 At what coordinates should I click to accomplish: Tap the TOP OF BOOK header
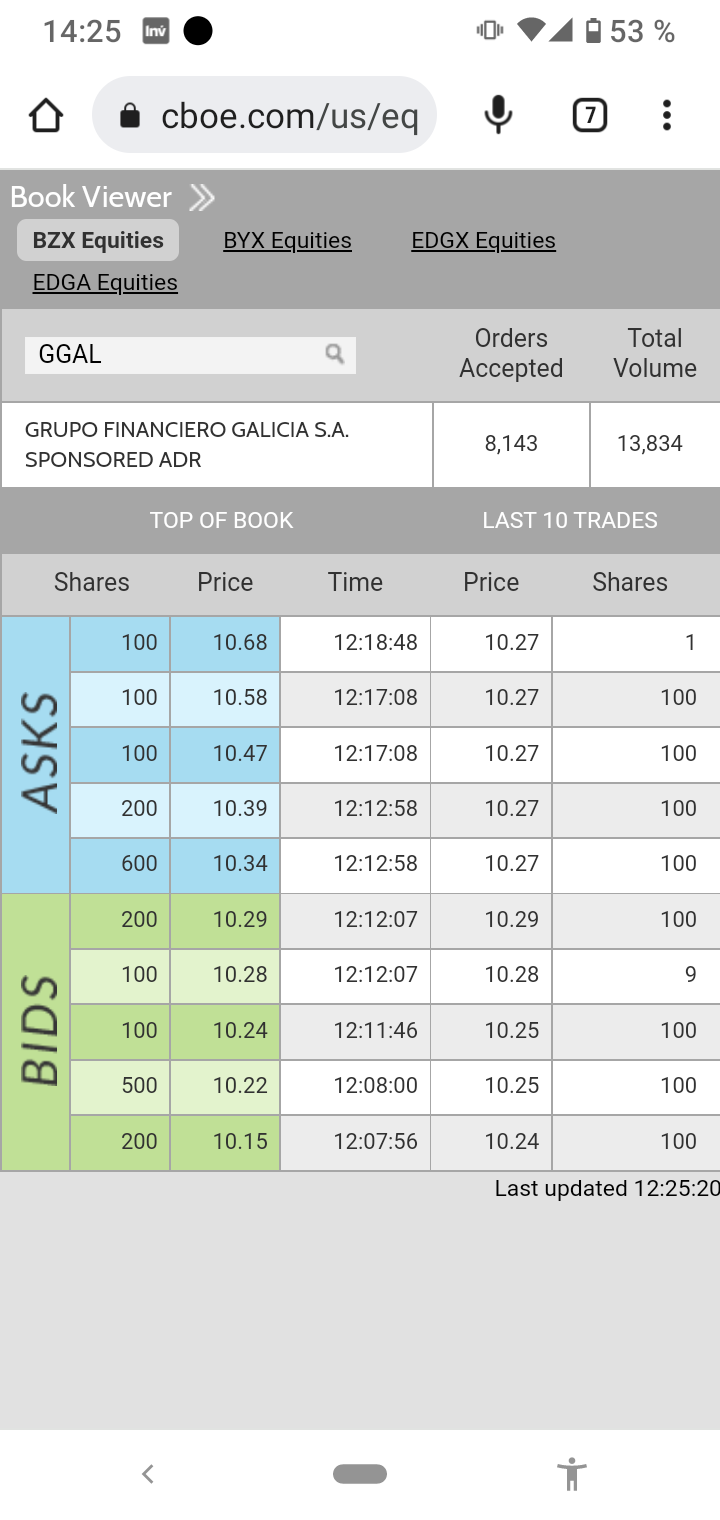click(221, 521)
